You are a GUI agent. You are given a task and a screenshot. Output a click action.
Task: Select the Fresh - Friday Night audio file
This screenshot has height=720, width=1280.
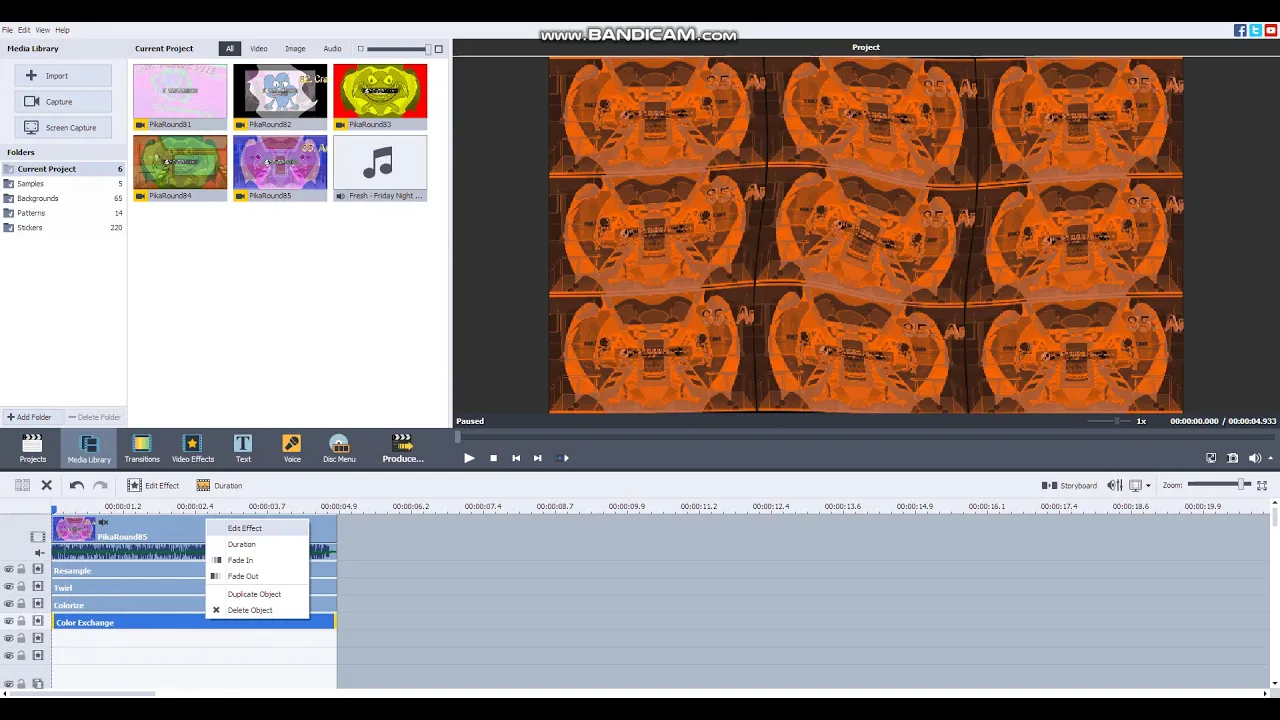pos(380,168)
